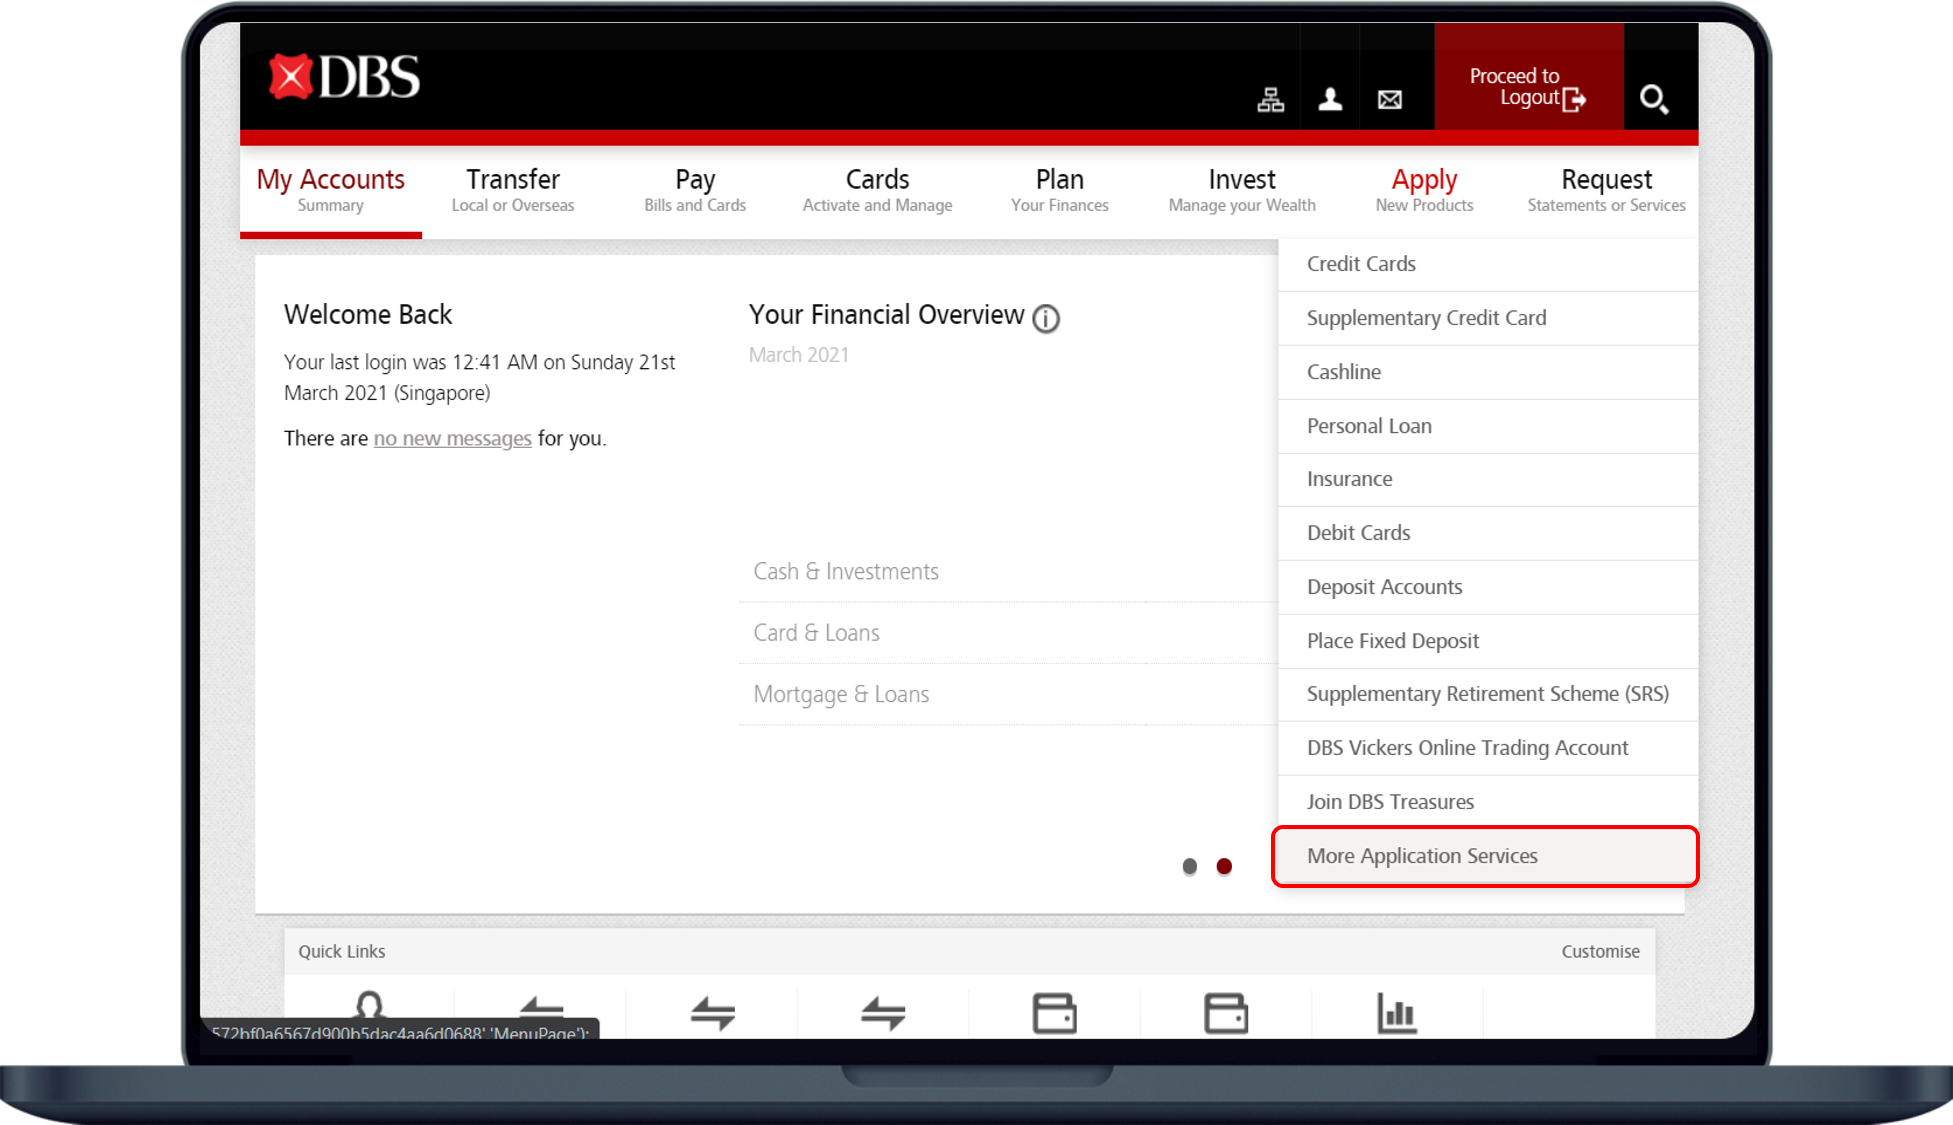
Task: Open the Invest menu tab
Action: point(1242,189)
